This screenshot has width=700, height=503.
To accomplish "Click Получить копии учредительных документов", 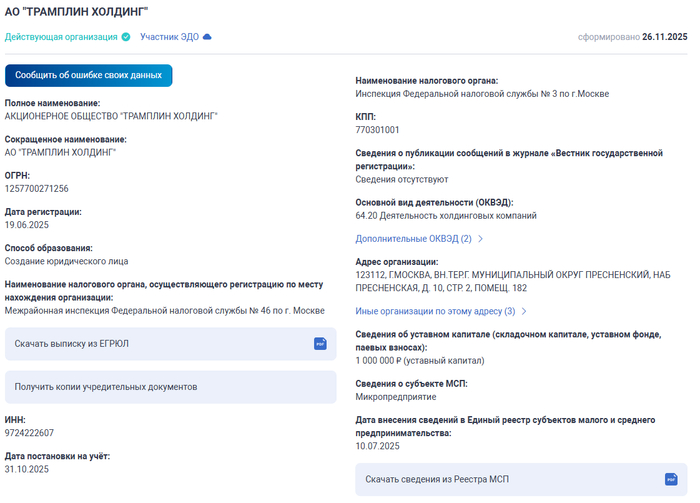I will click(106, 386).
